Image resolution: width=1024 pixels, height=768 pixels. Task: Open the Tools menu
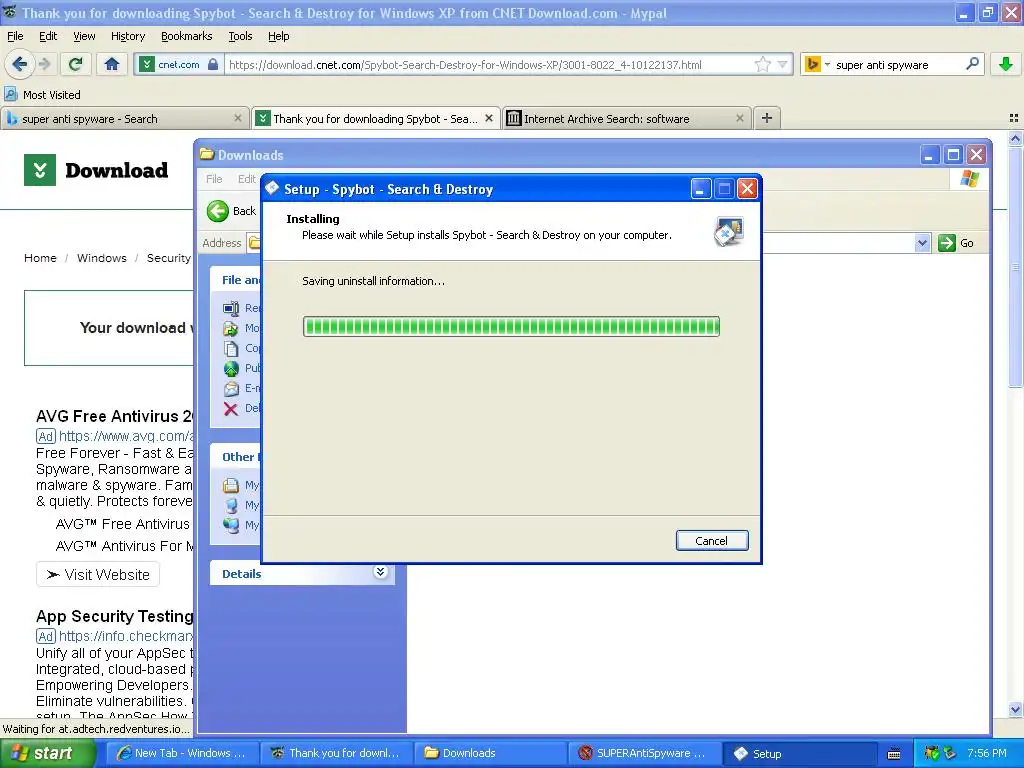click(240, 36)
